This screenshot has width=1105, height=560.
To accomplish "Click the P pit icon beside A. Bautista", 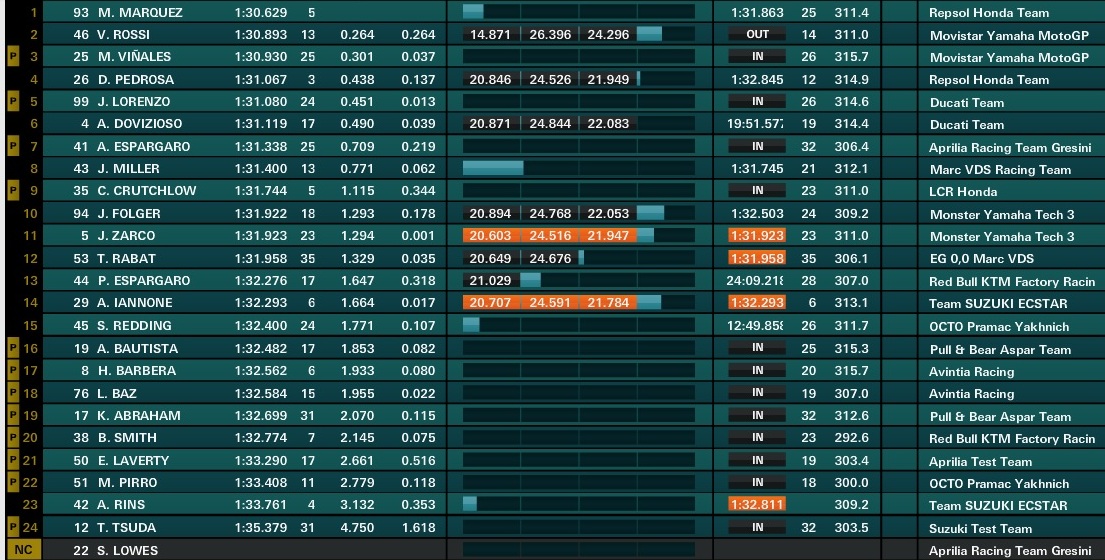I will (13, 348).
